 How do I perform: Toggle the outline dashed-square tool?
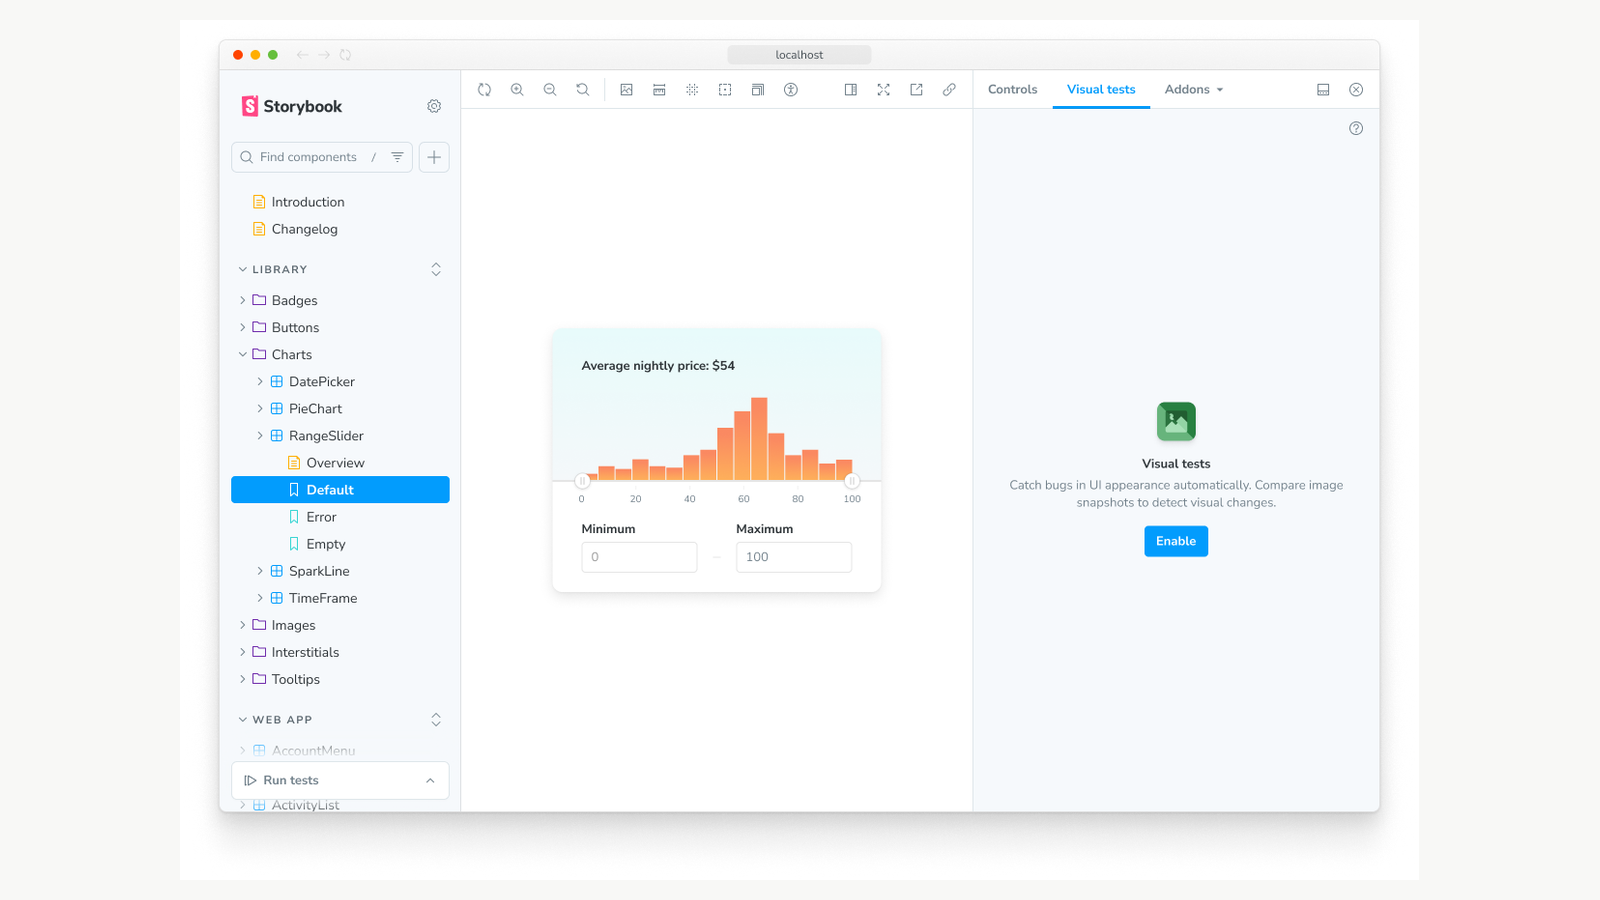tap(725, 90)
